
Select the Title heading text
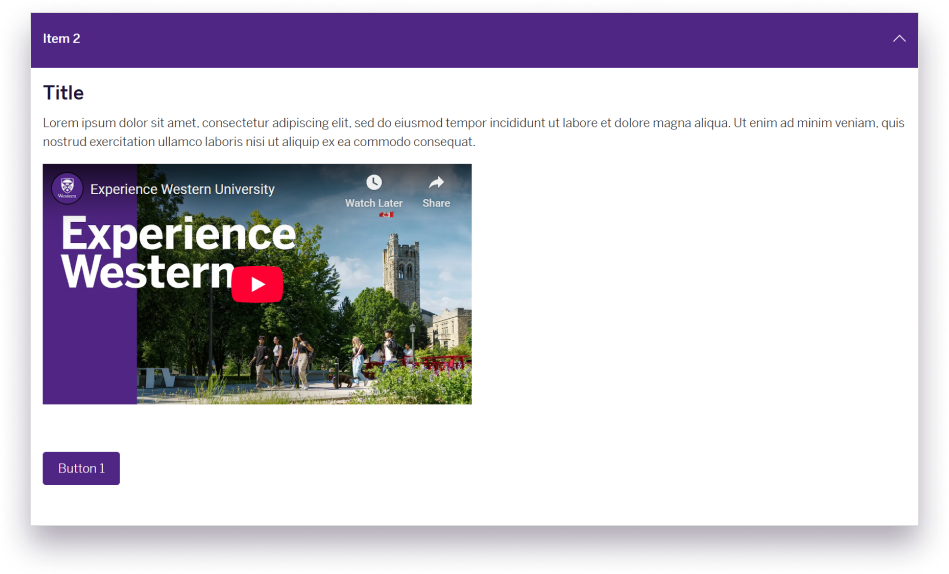click(64, 93)
